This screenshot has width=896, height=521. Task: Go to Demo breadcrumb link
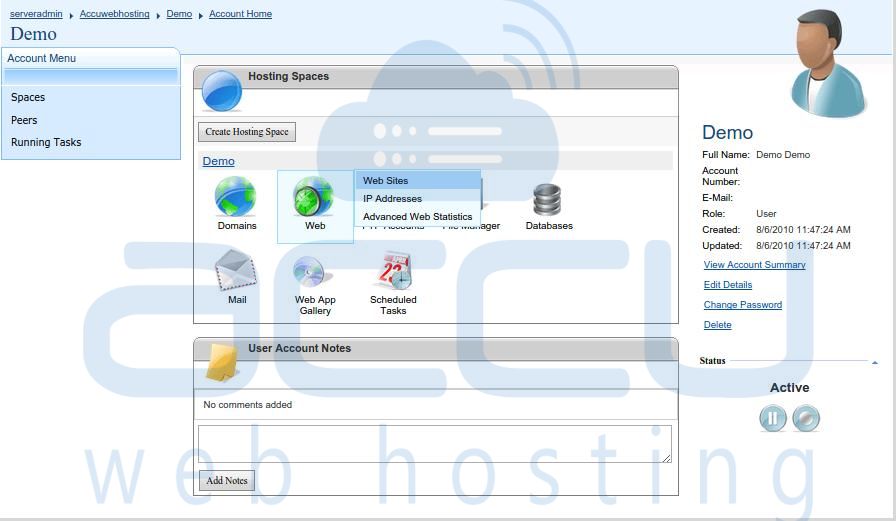179,14
